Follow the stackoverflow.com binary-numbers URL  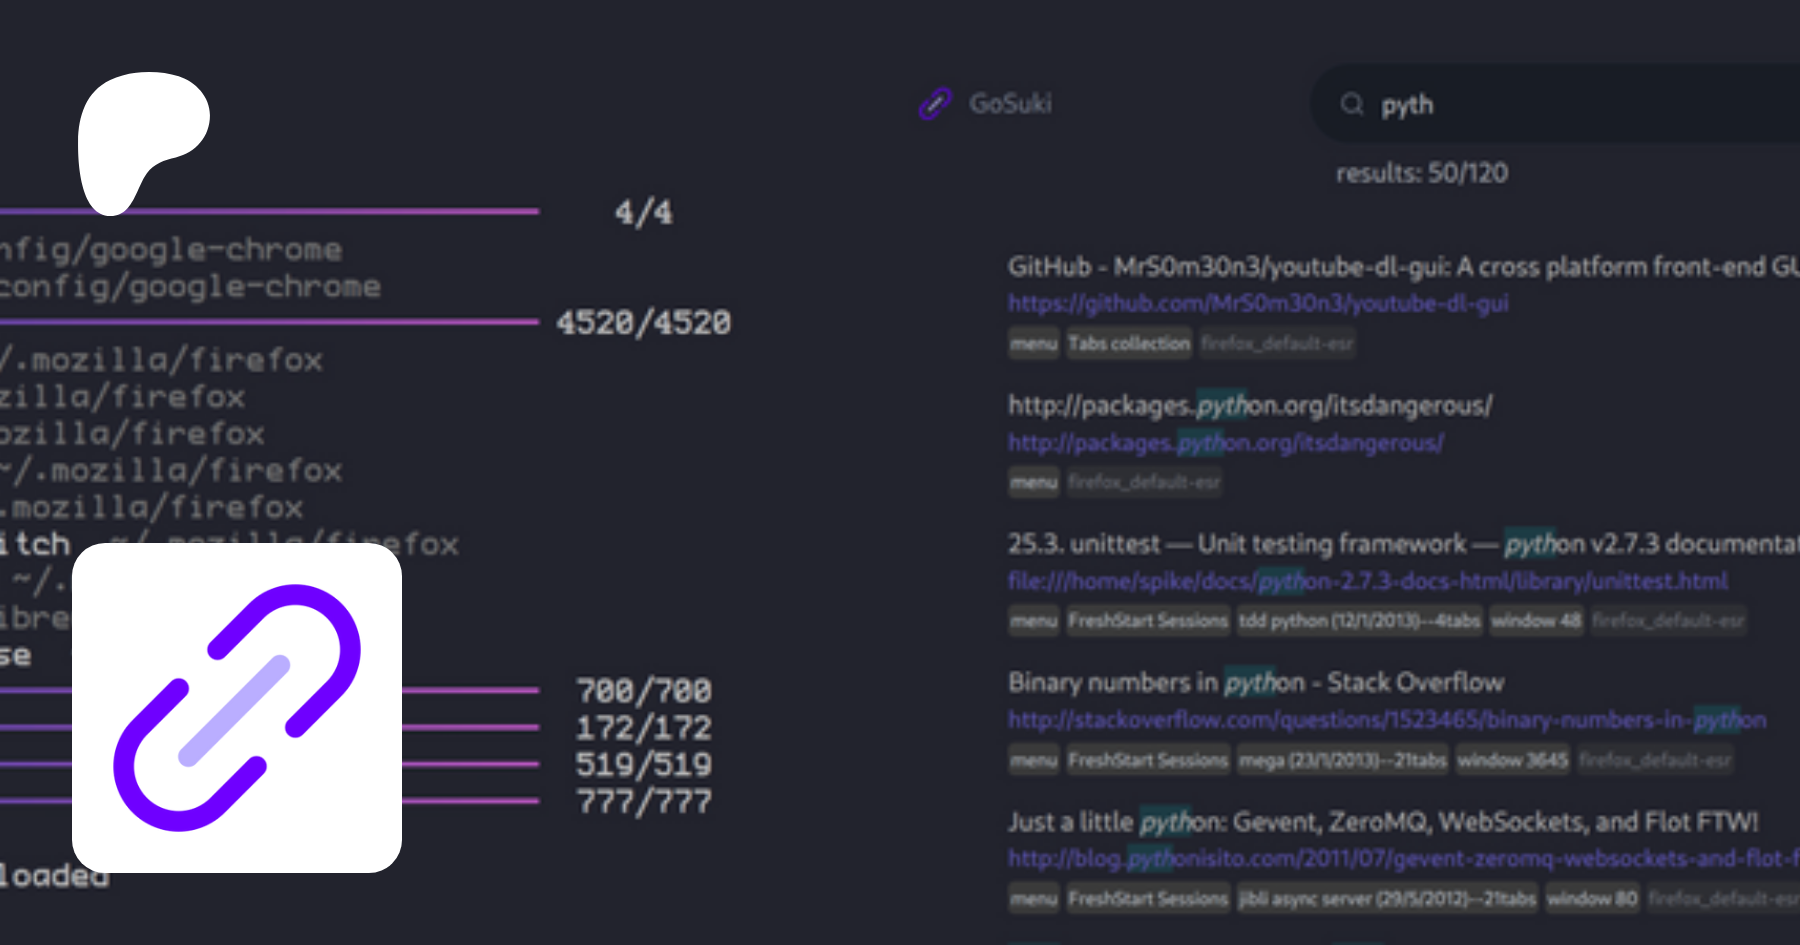[1386, 720]
